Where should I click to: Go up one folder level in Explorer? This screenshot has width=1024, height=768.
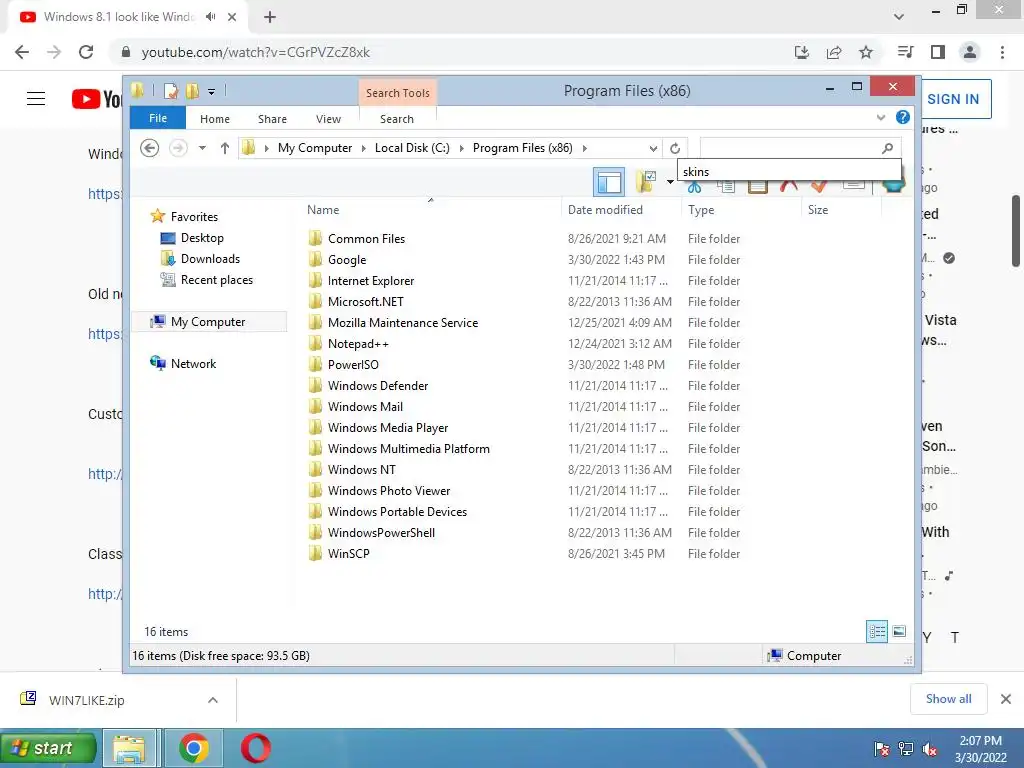point(225,148)
